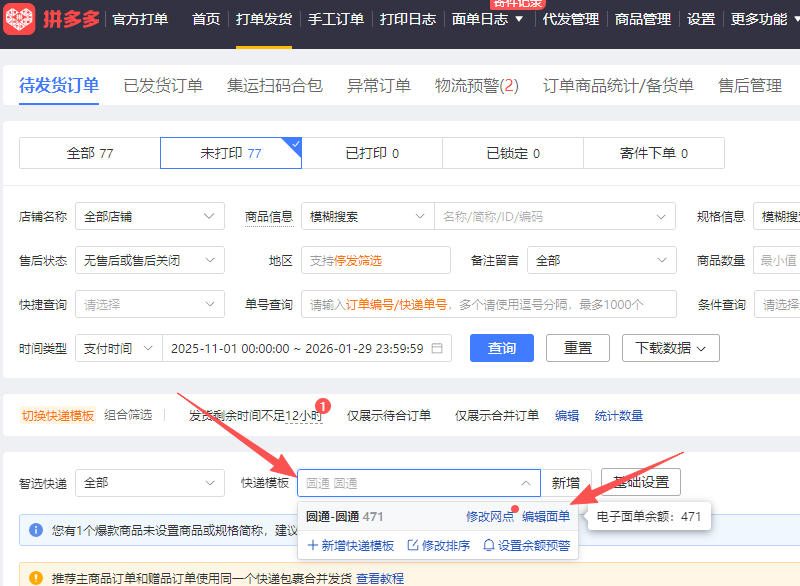This screenshot has width=800, height=586.
Task: Toggle 仅展示待合订单 filter
Action: [389, 416]
